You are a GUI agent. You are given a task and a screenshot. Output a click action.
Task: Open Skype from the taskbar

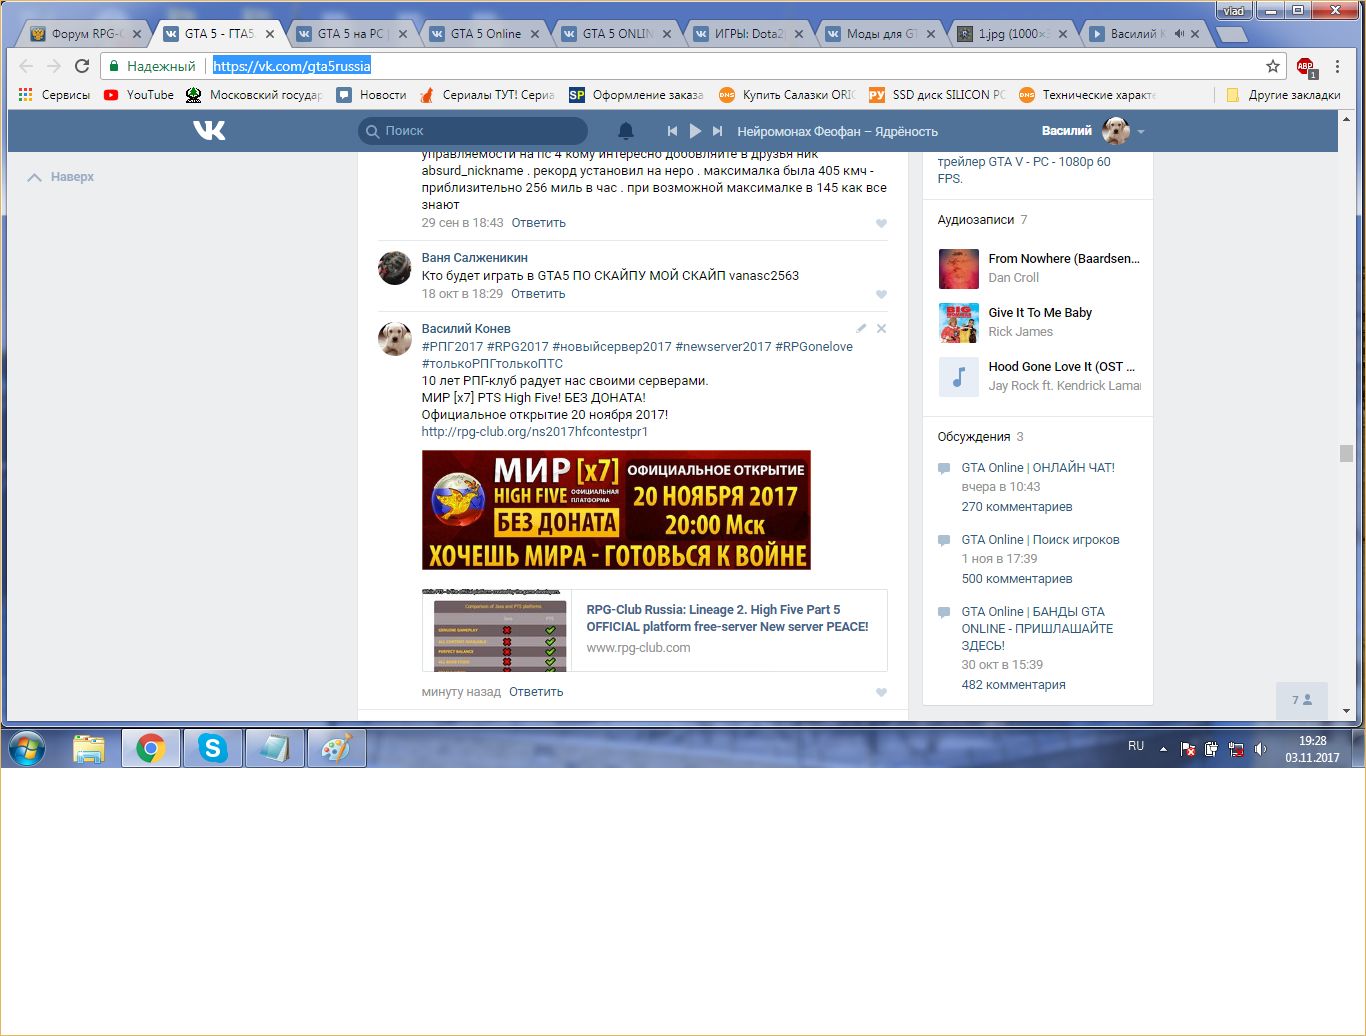click(213, 748)
